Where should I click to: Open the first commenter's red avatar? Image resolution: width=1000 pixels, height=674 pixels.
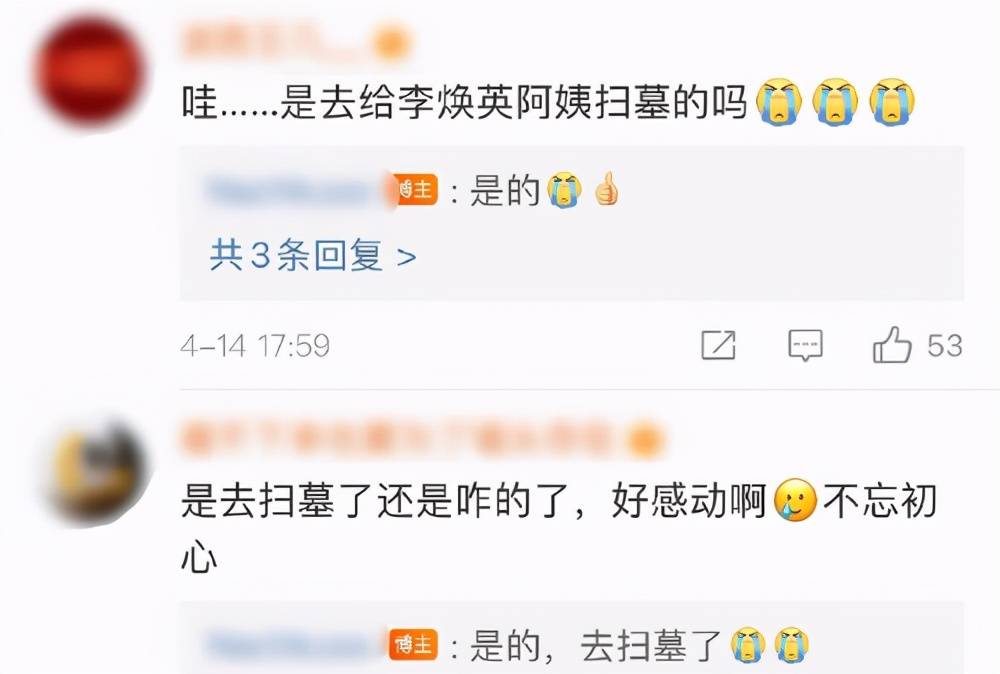click(89, 72)
